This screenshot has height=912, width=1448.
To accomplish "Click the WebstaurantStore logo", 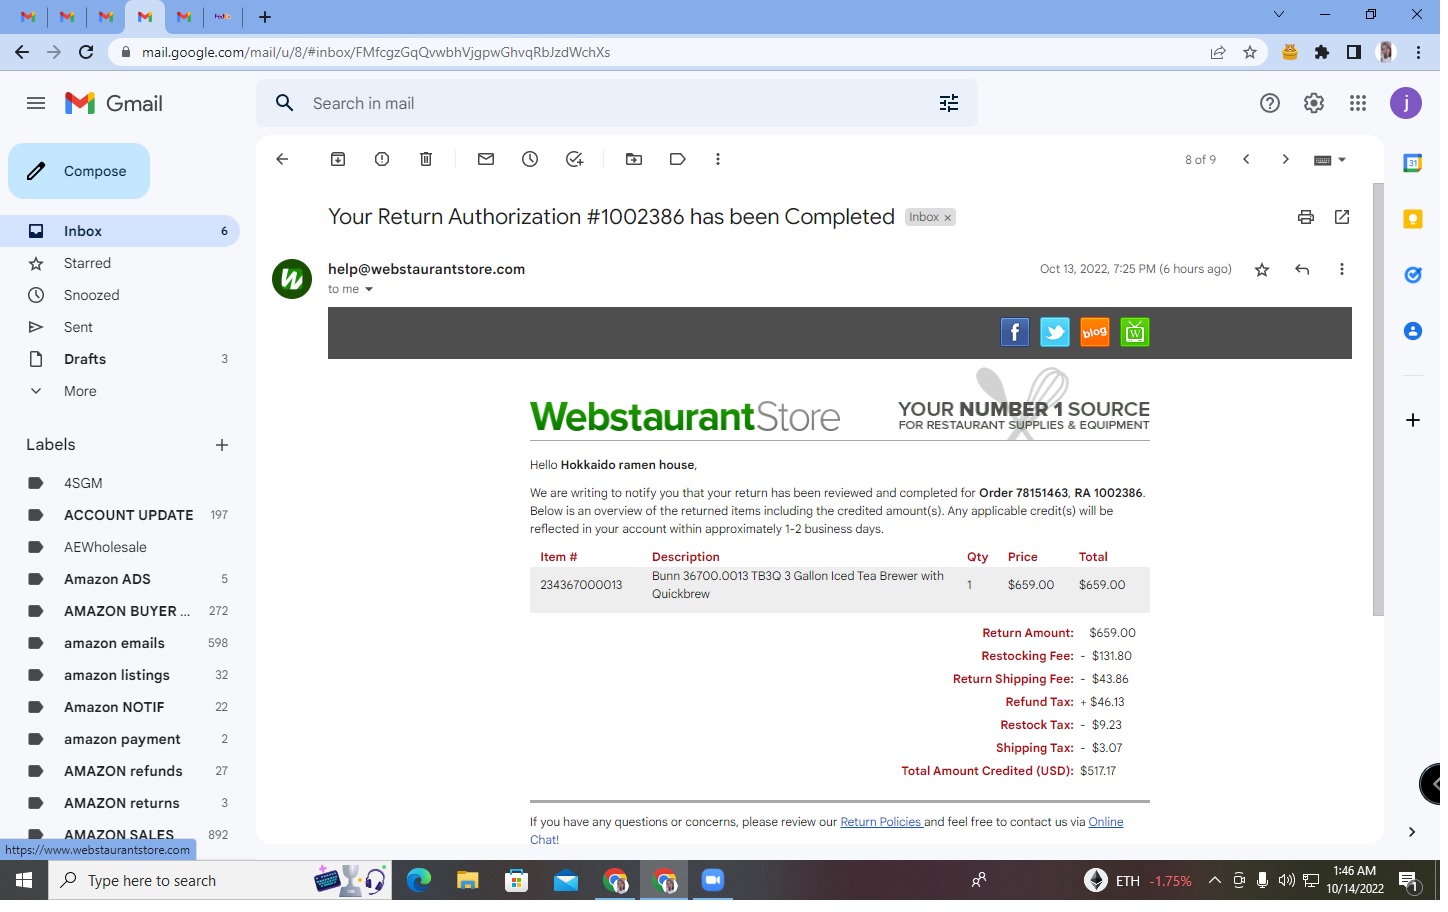I will tap(685, 416).
